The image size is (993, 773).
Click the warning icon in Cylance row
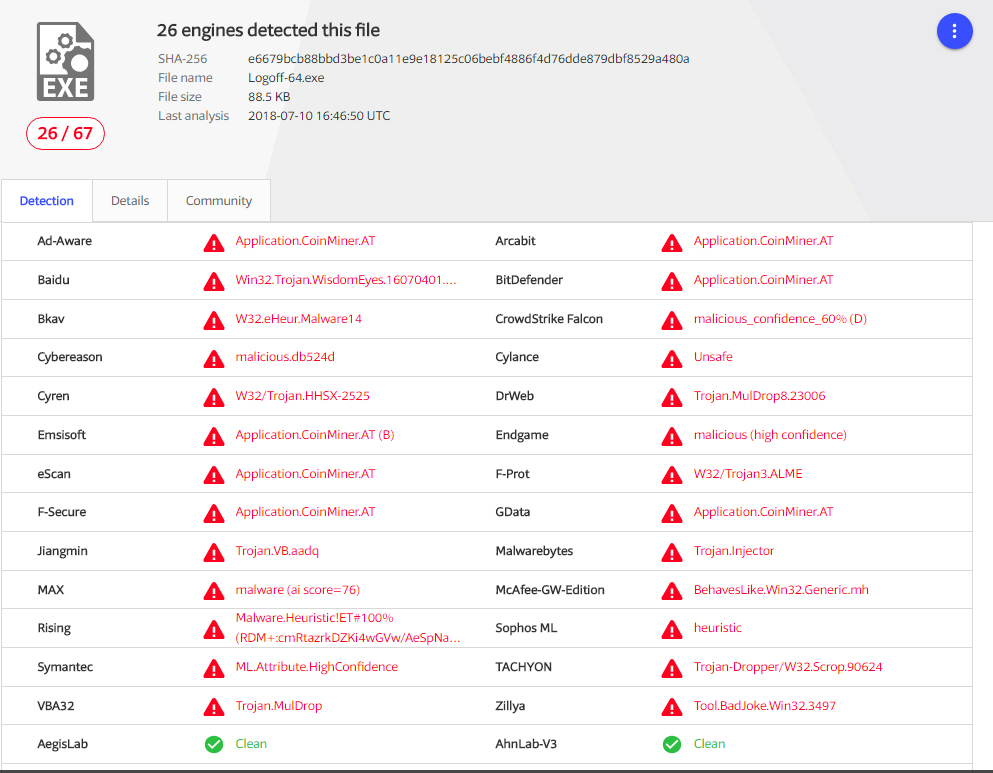(x=672, y=359)
